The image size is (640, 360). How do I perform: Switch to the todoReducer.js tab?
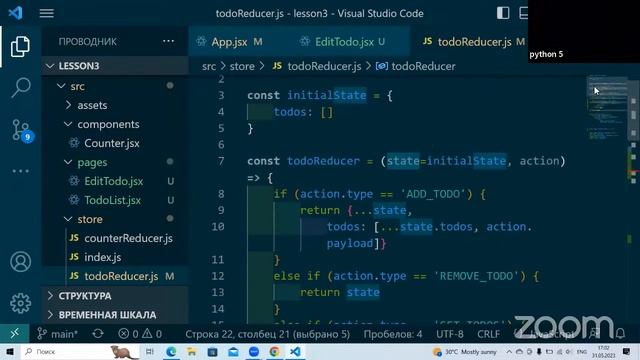pyautogui.click(x=474, y=42)
